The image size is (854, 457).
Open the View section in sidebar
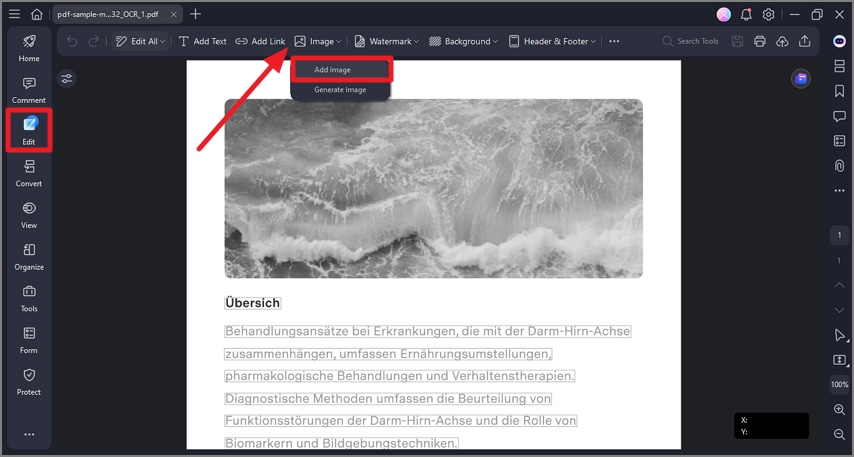click(x=29, y=215)
